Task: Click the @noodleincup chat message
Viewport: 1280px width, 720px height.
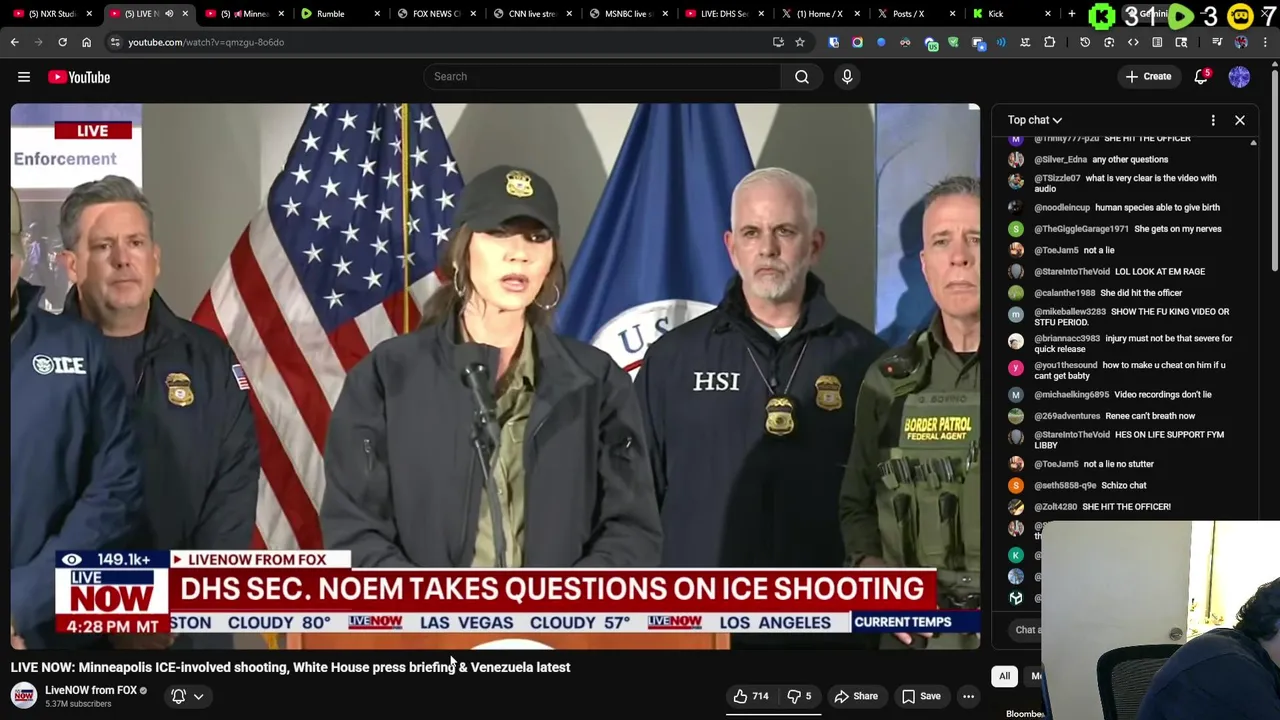Action: coord(1126,208)
